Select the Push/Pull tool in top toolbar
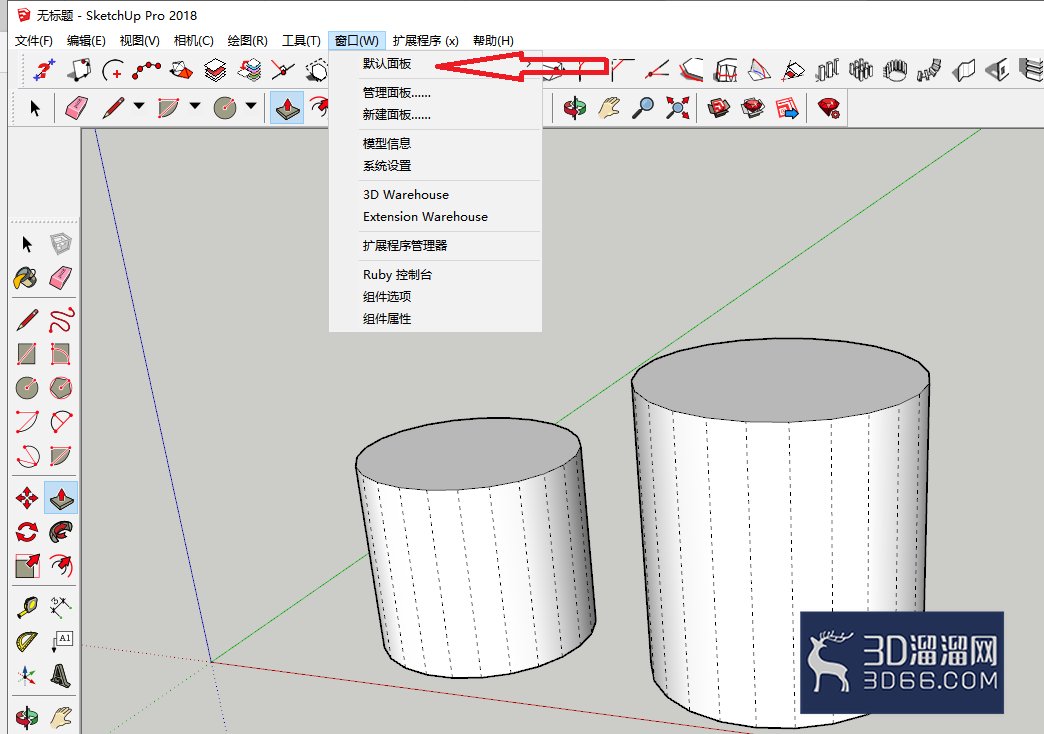This screenshot has height=734, width=1044. (x=287, y=107)
